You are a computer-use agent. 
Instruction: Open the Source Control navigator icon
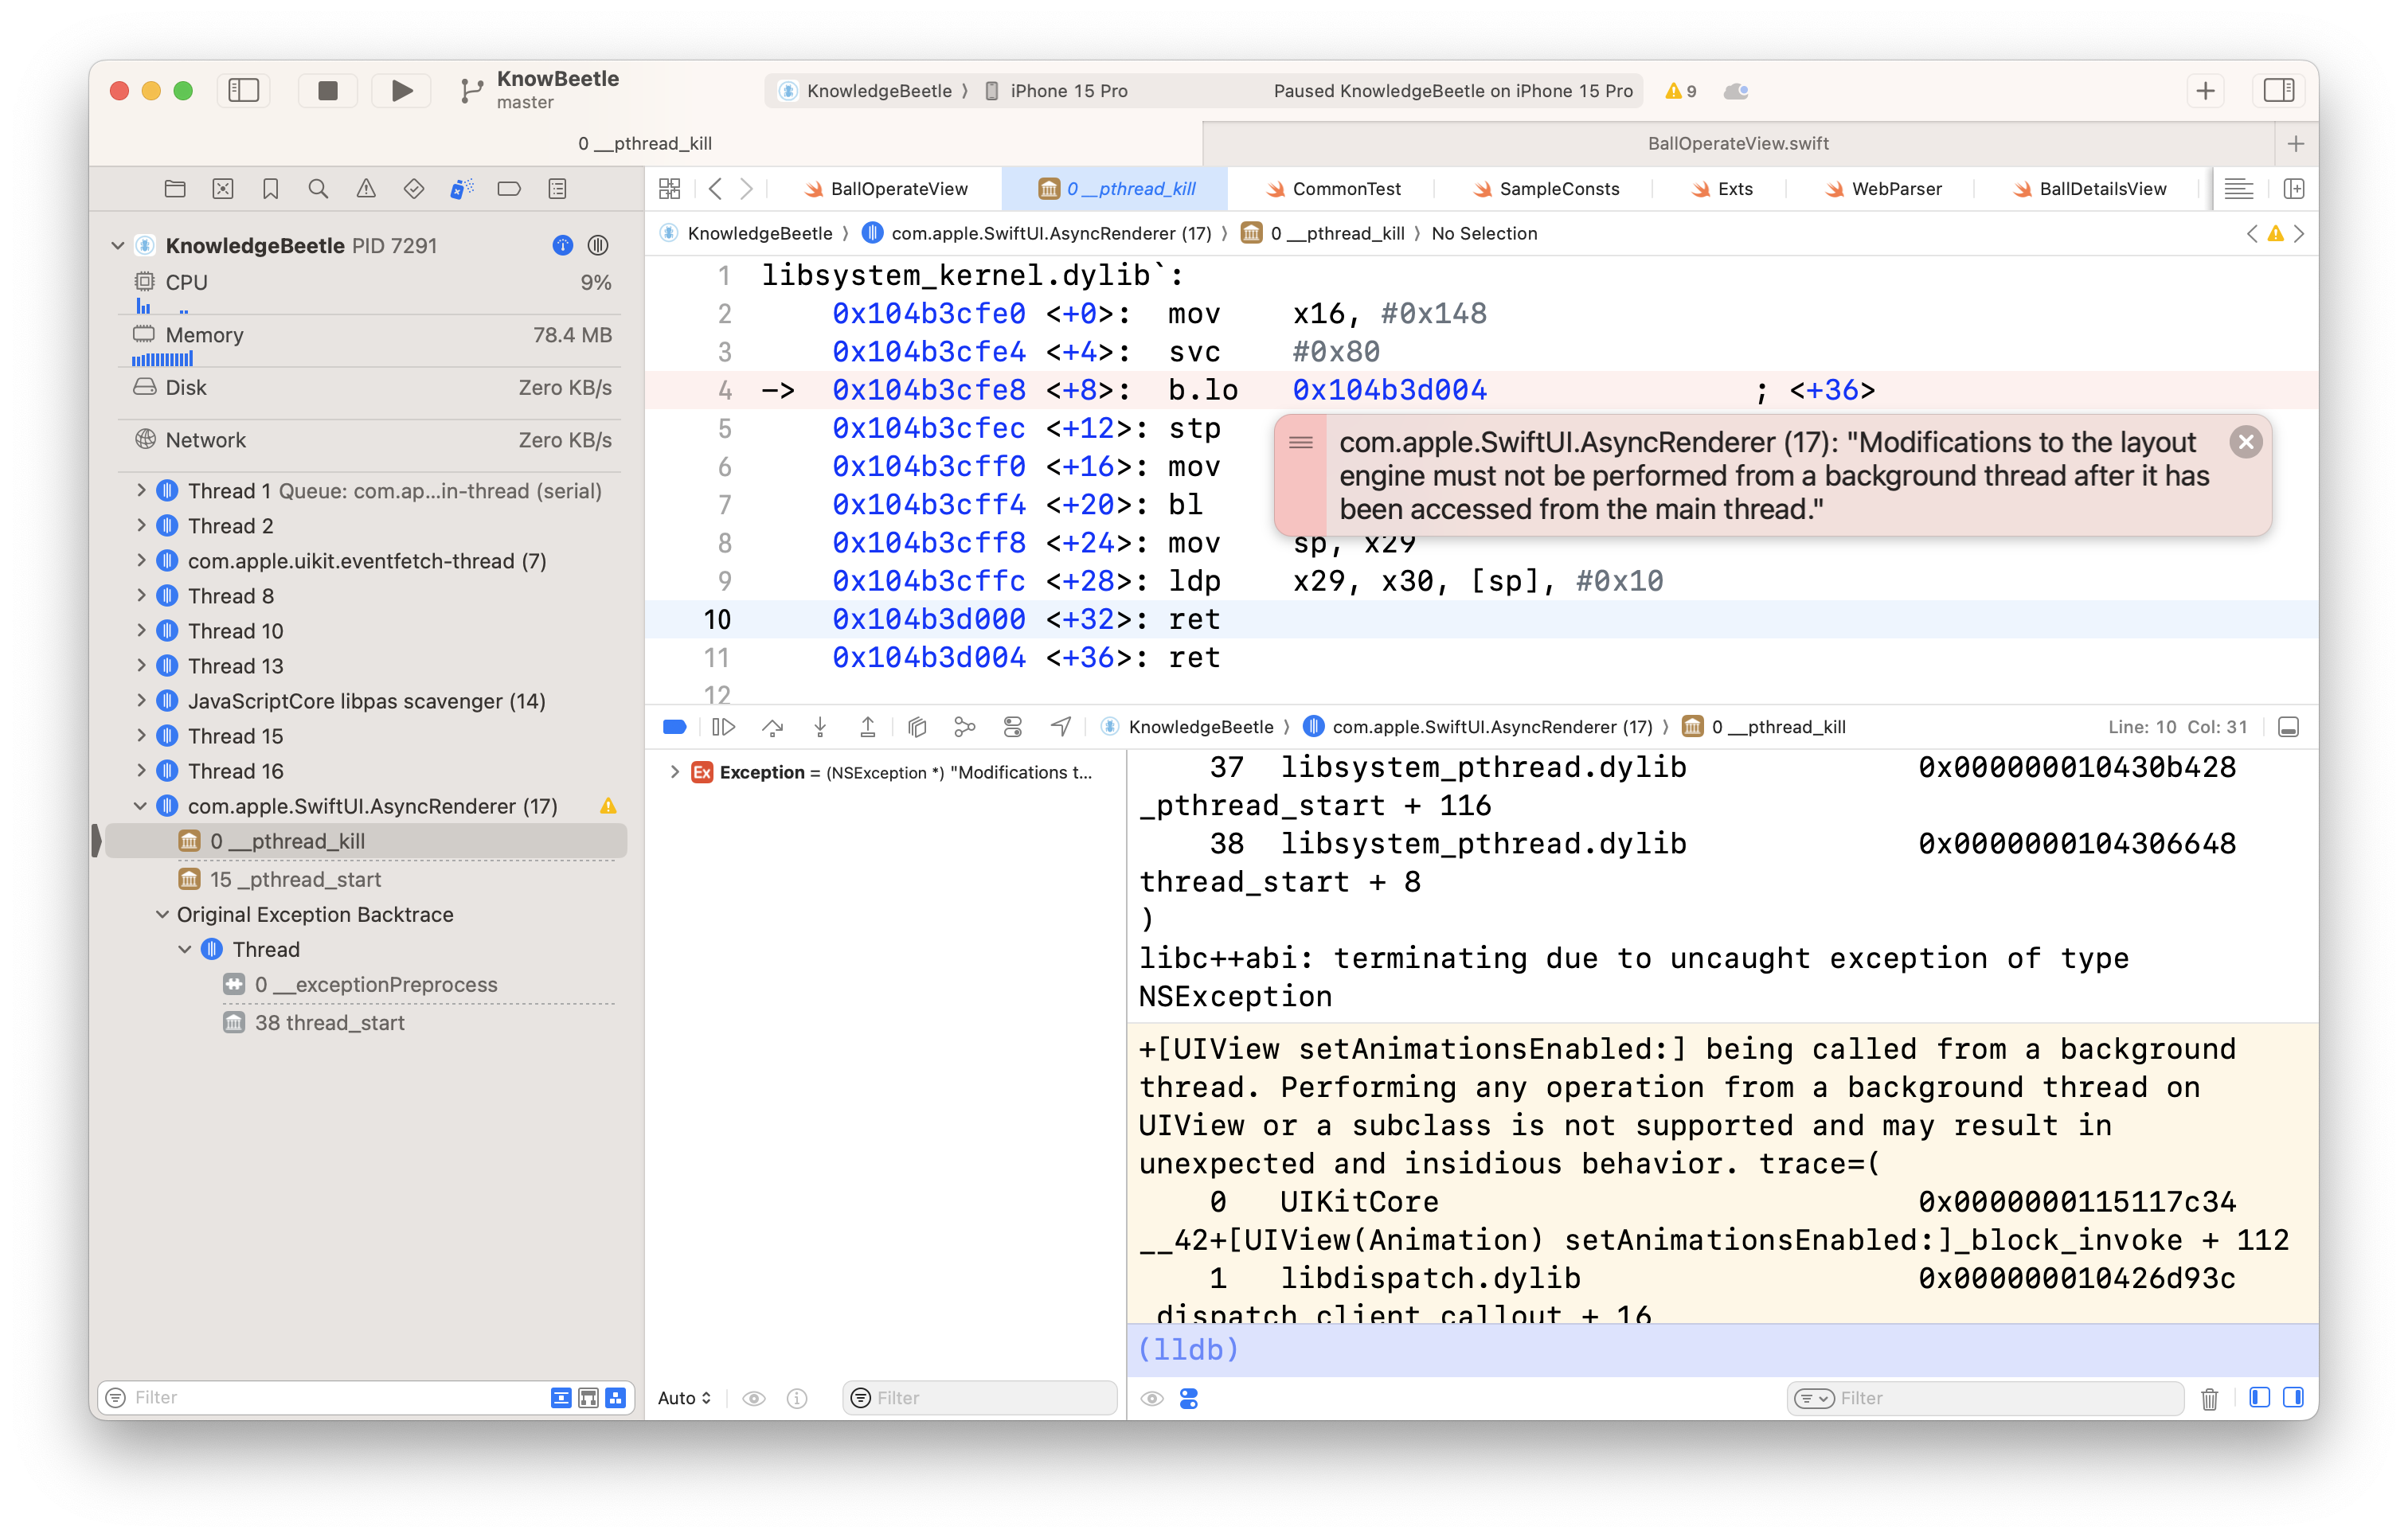click(223, 188)
